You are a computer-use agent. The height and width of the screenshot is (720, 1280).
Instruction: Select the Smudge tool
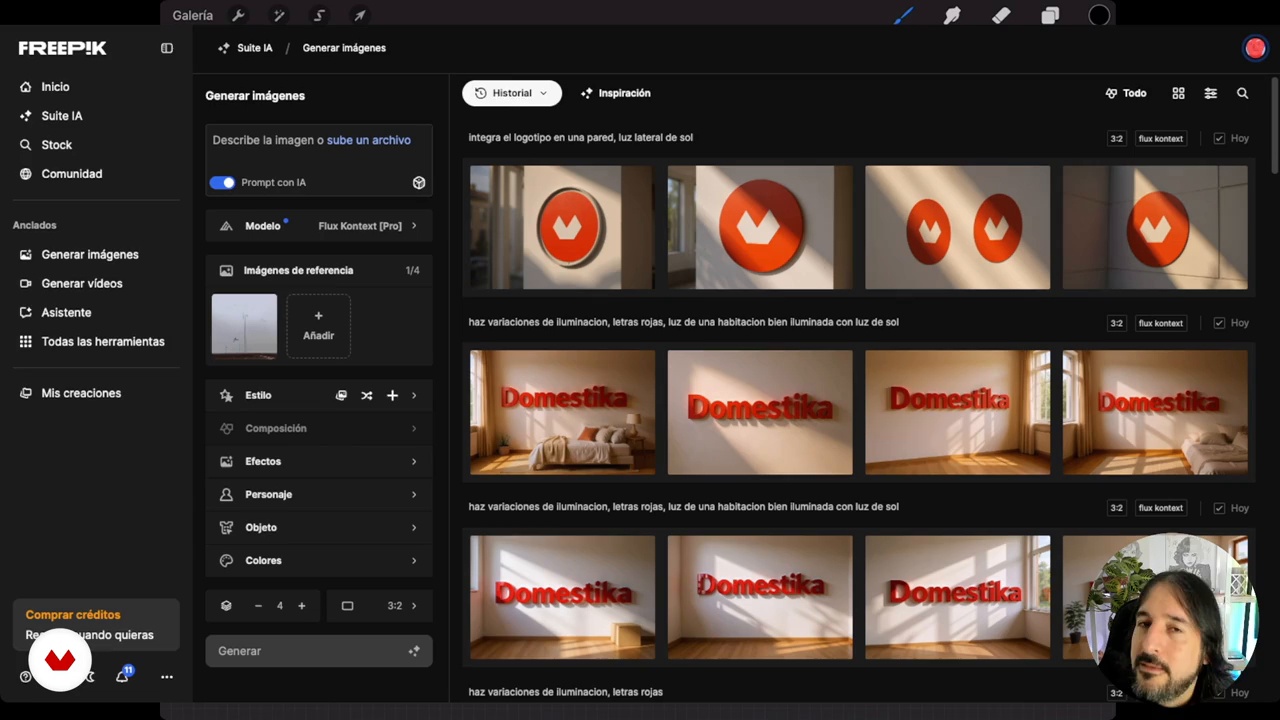(952, 15)
